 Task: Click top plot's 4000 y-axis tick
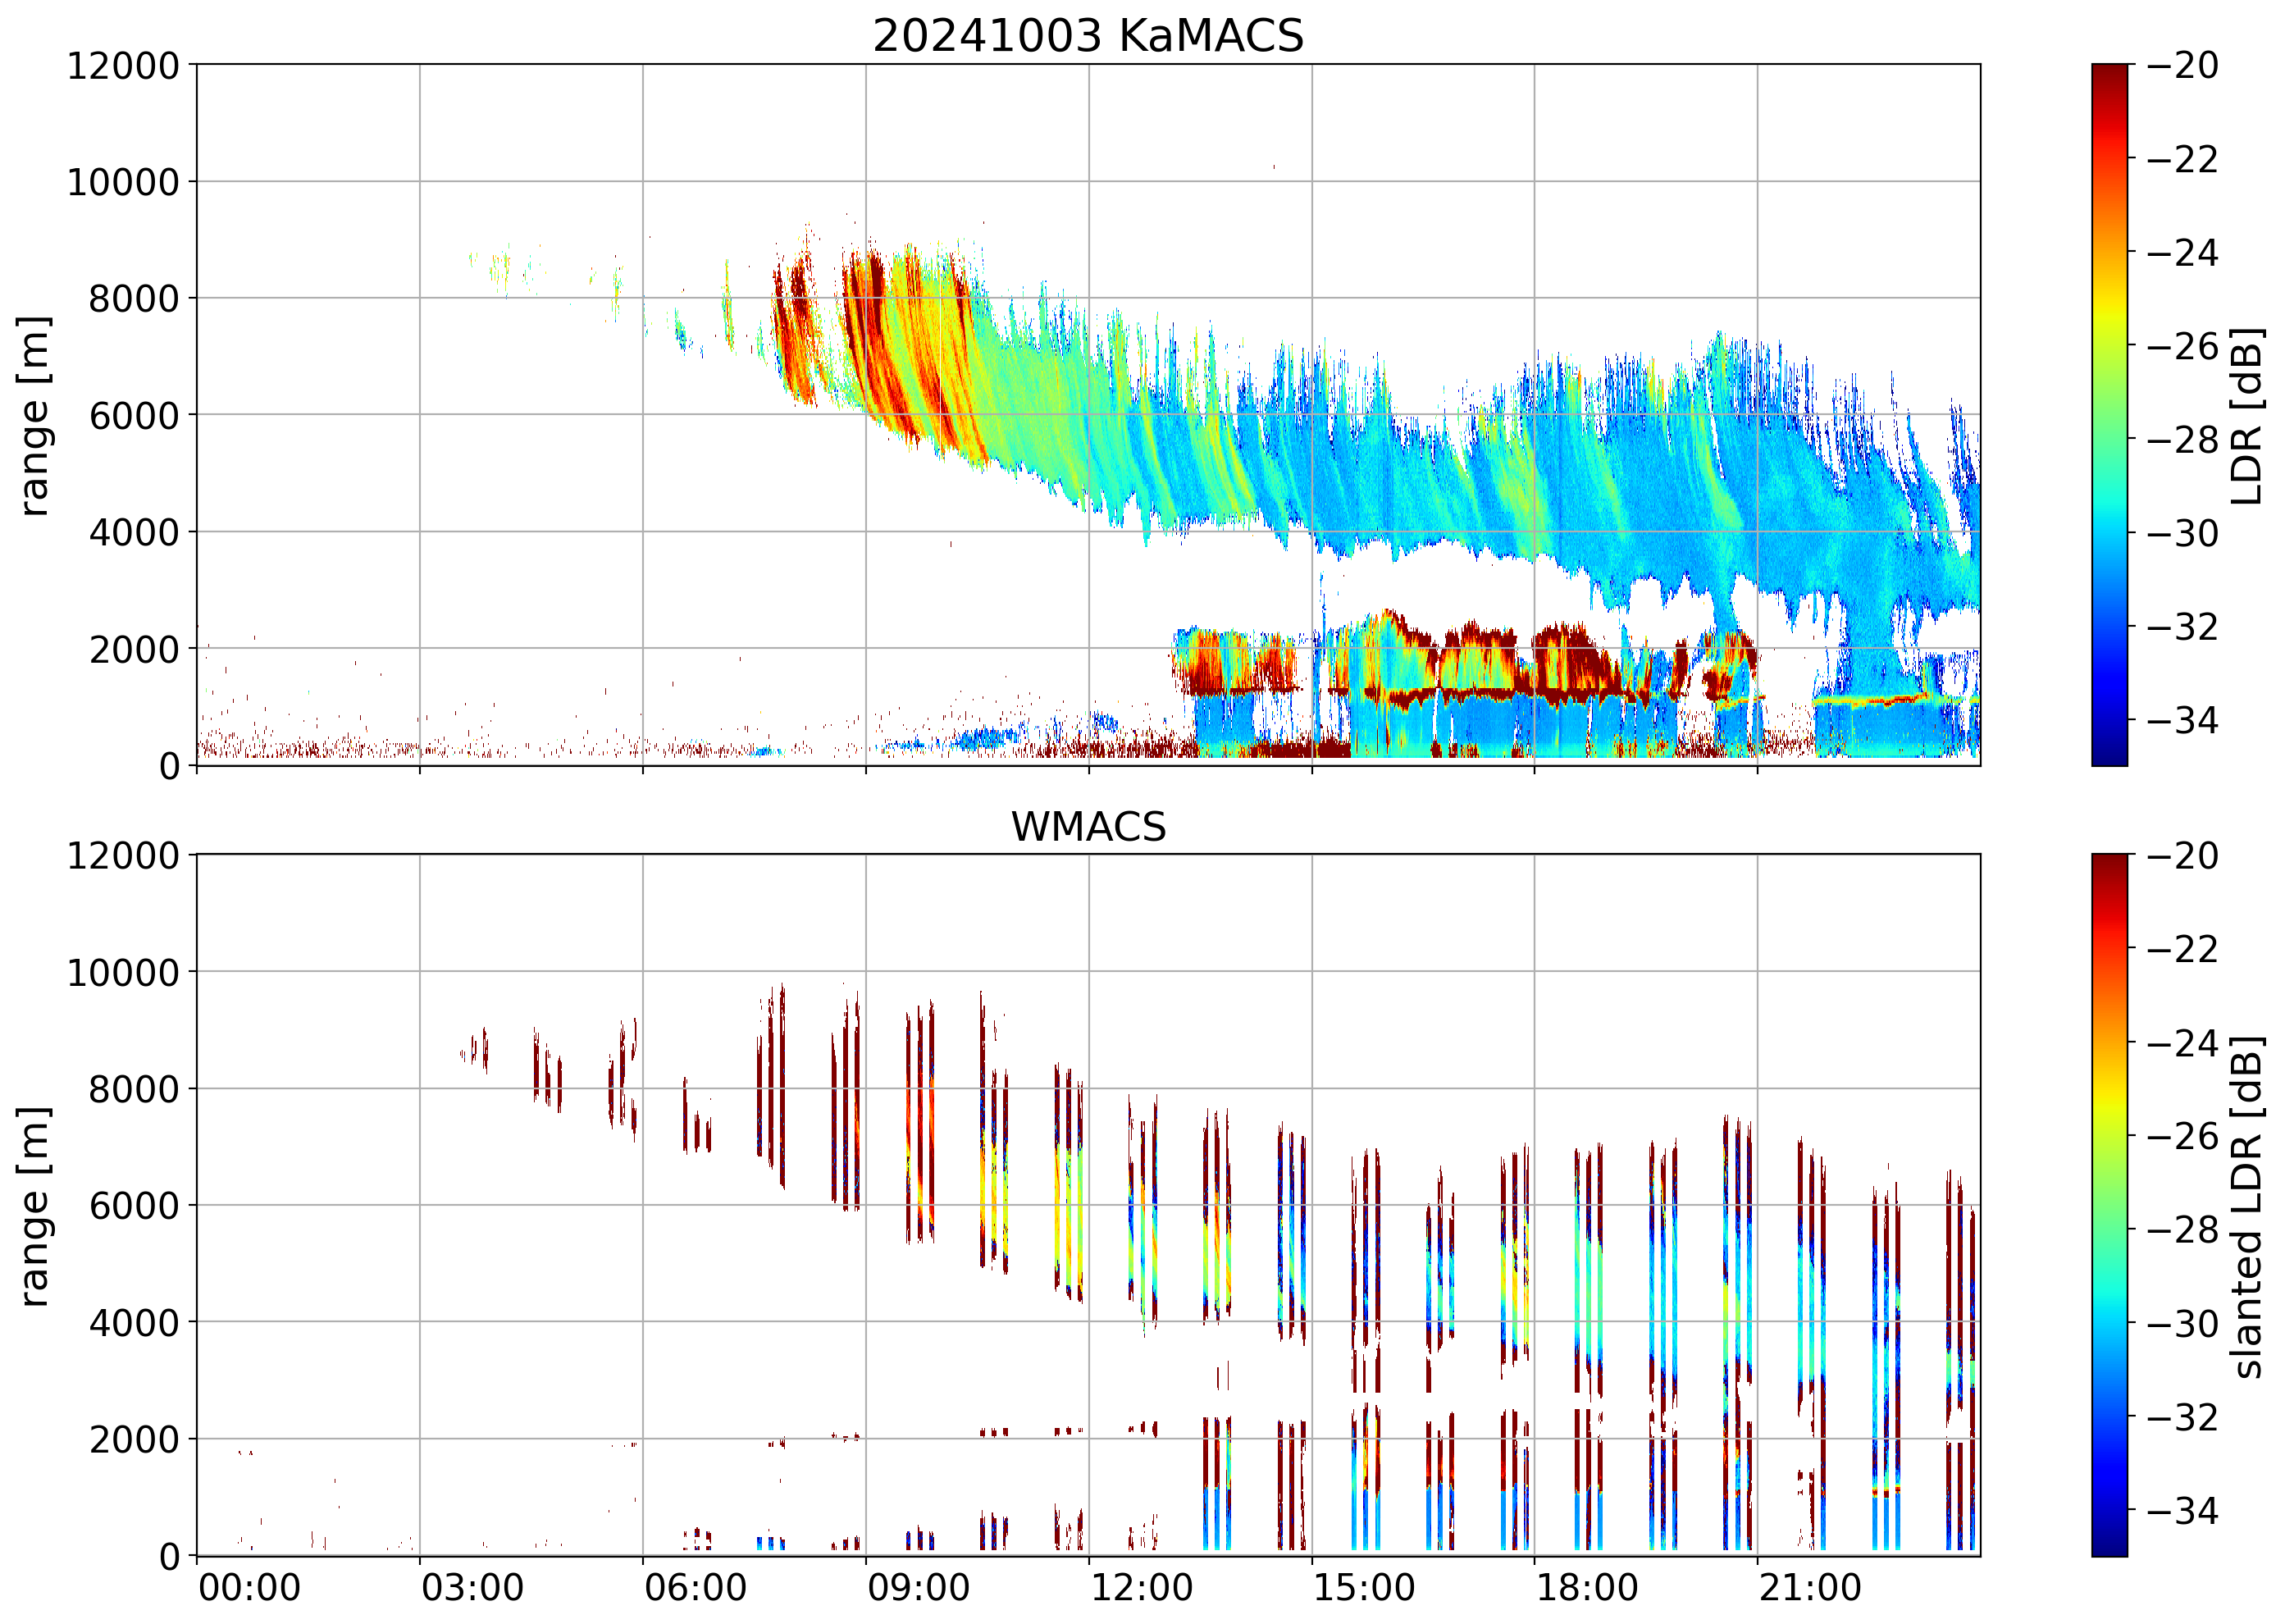click(x=133, y=532)
